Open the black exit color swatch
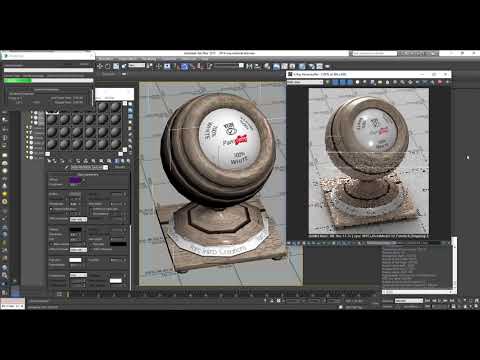Viewport: 480px width, 360px height. tap(118, 244)
